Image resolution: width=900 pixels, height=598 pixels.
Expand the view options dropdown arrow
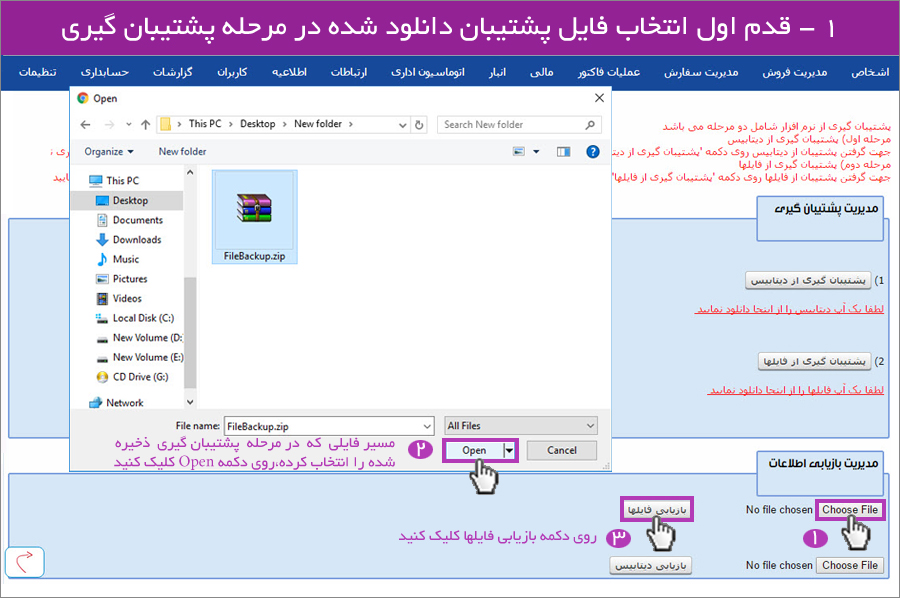tap(536, 152)
